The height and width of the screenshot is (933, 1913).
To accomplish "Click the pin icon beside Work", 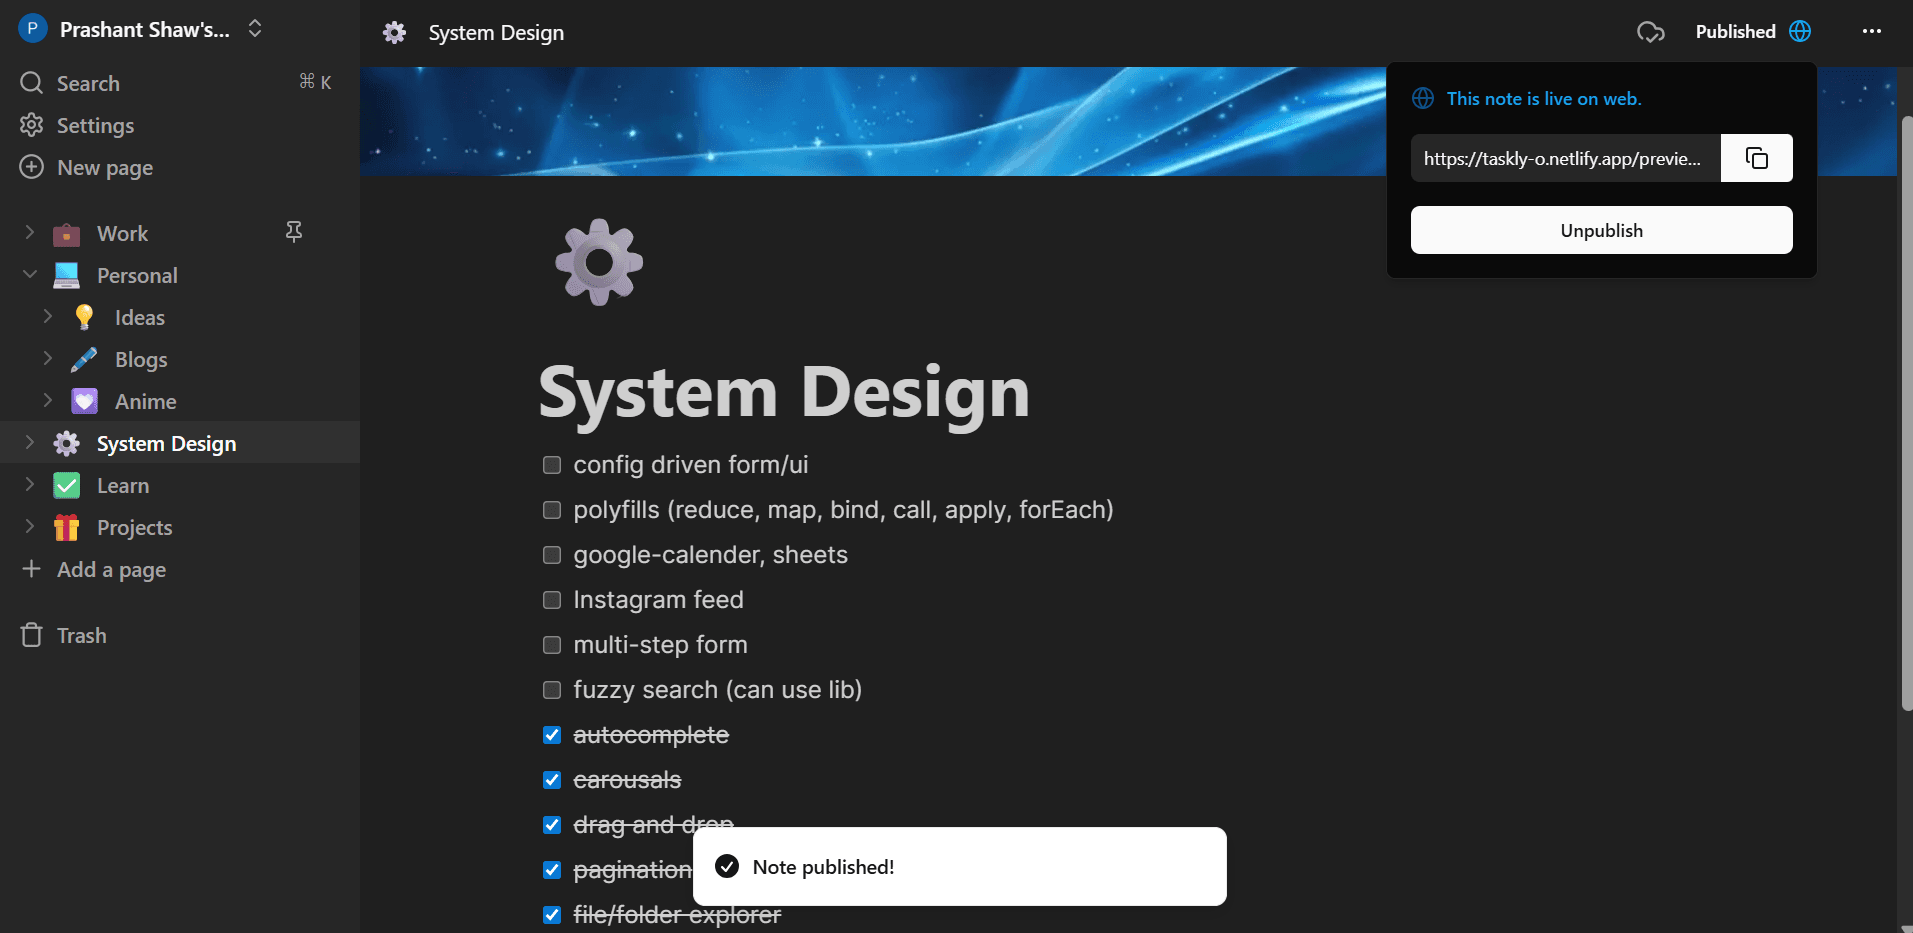I will click(x=294, y=233).
